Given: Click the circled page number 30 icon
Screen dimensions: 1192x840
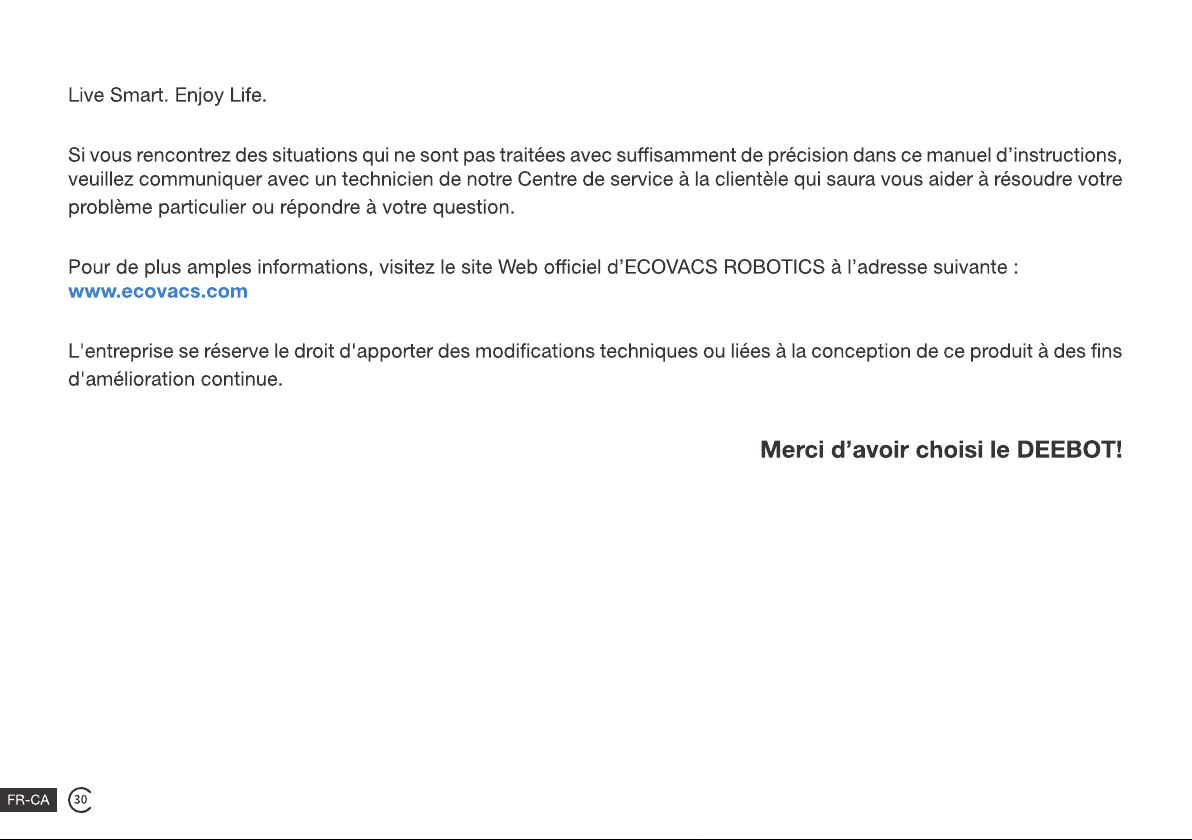Looking at the screenshot, I should click(x=80, y=800).
